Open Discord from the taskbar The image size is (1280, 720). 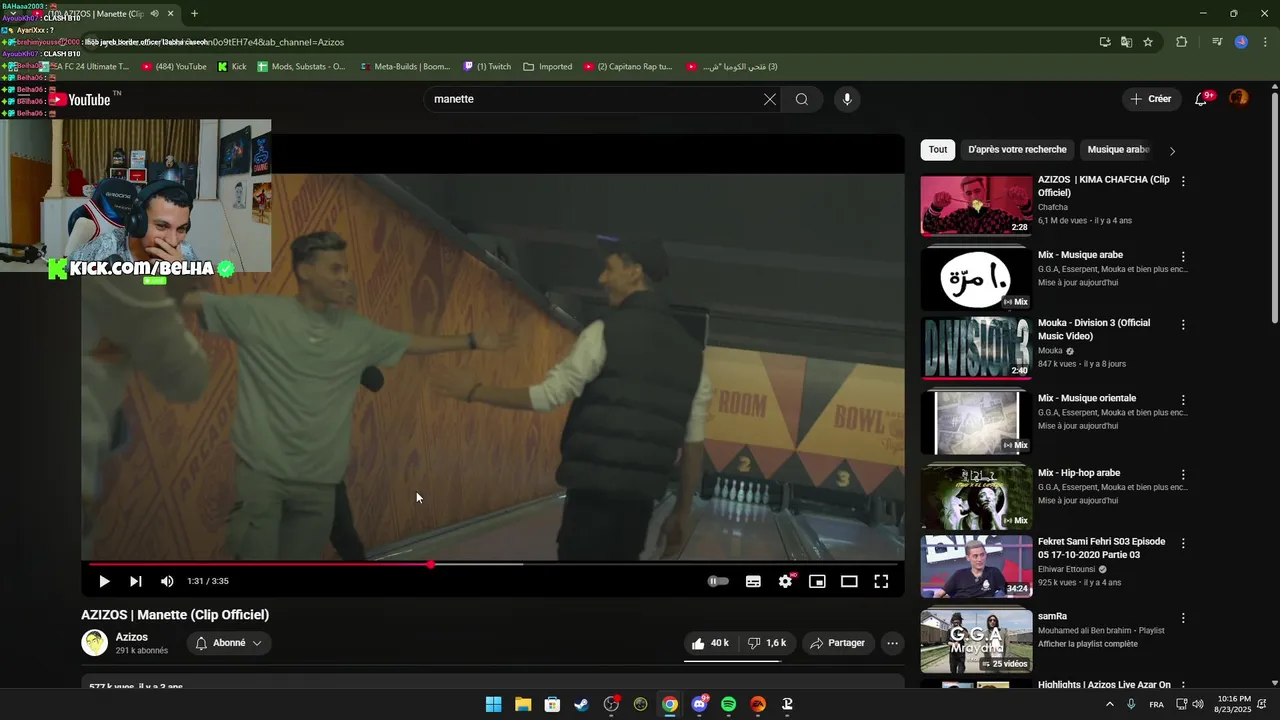pos(700,704)
